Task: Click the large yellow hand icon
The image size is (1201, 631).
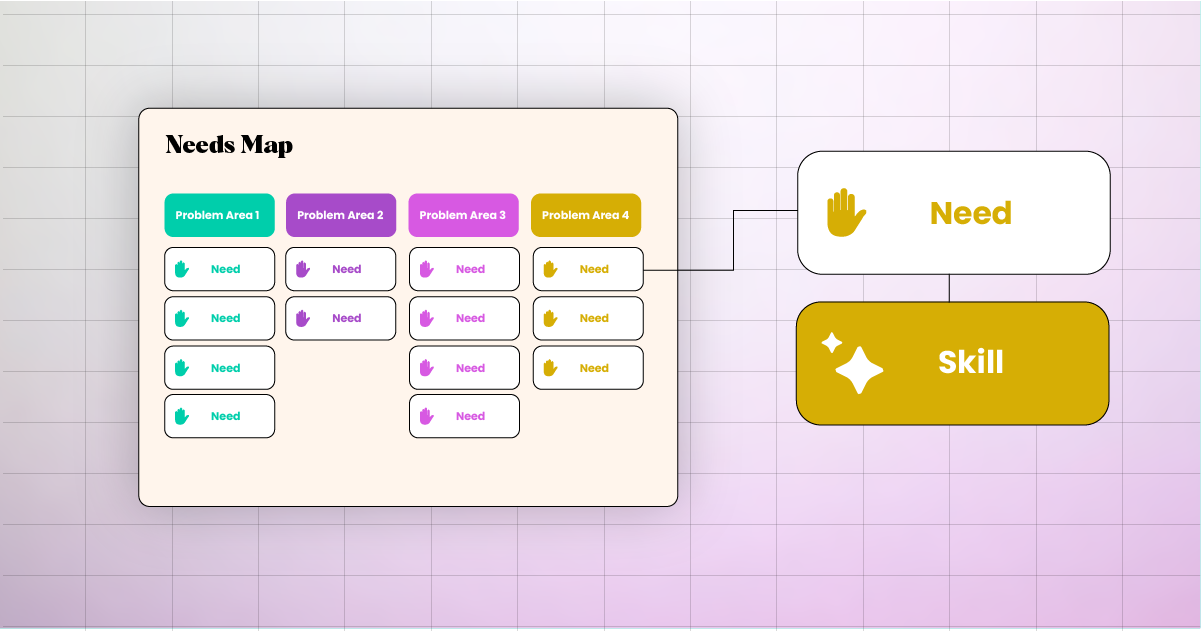Action: coord(845,213)
